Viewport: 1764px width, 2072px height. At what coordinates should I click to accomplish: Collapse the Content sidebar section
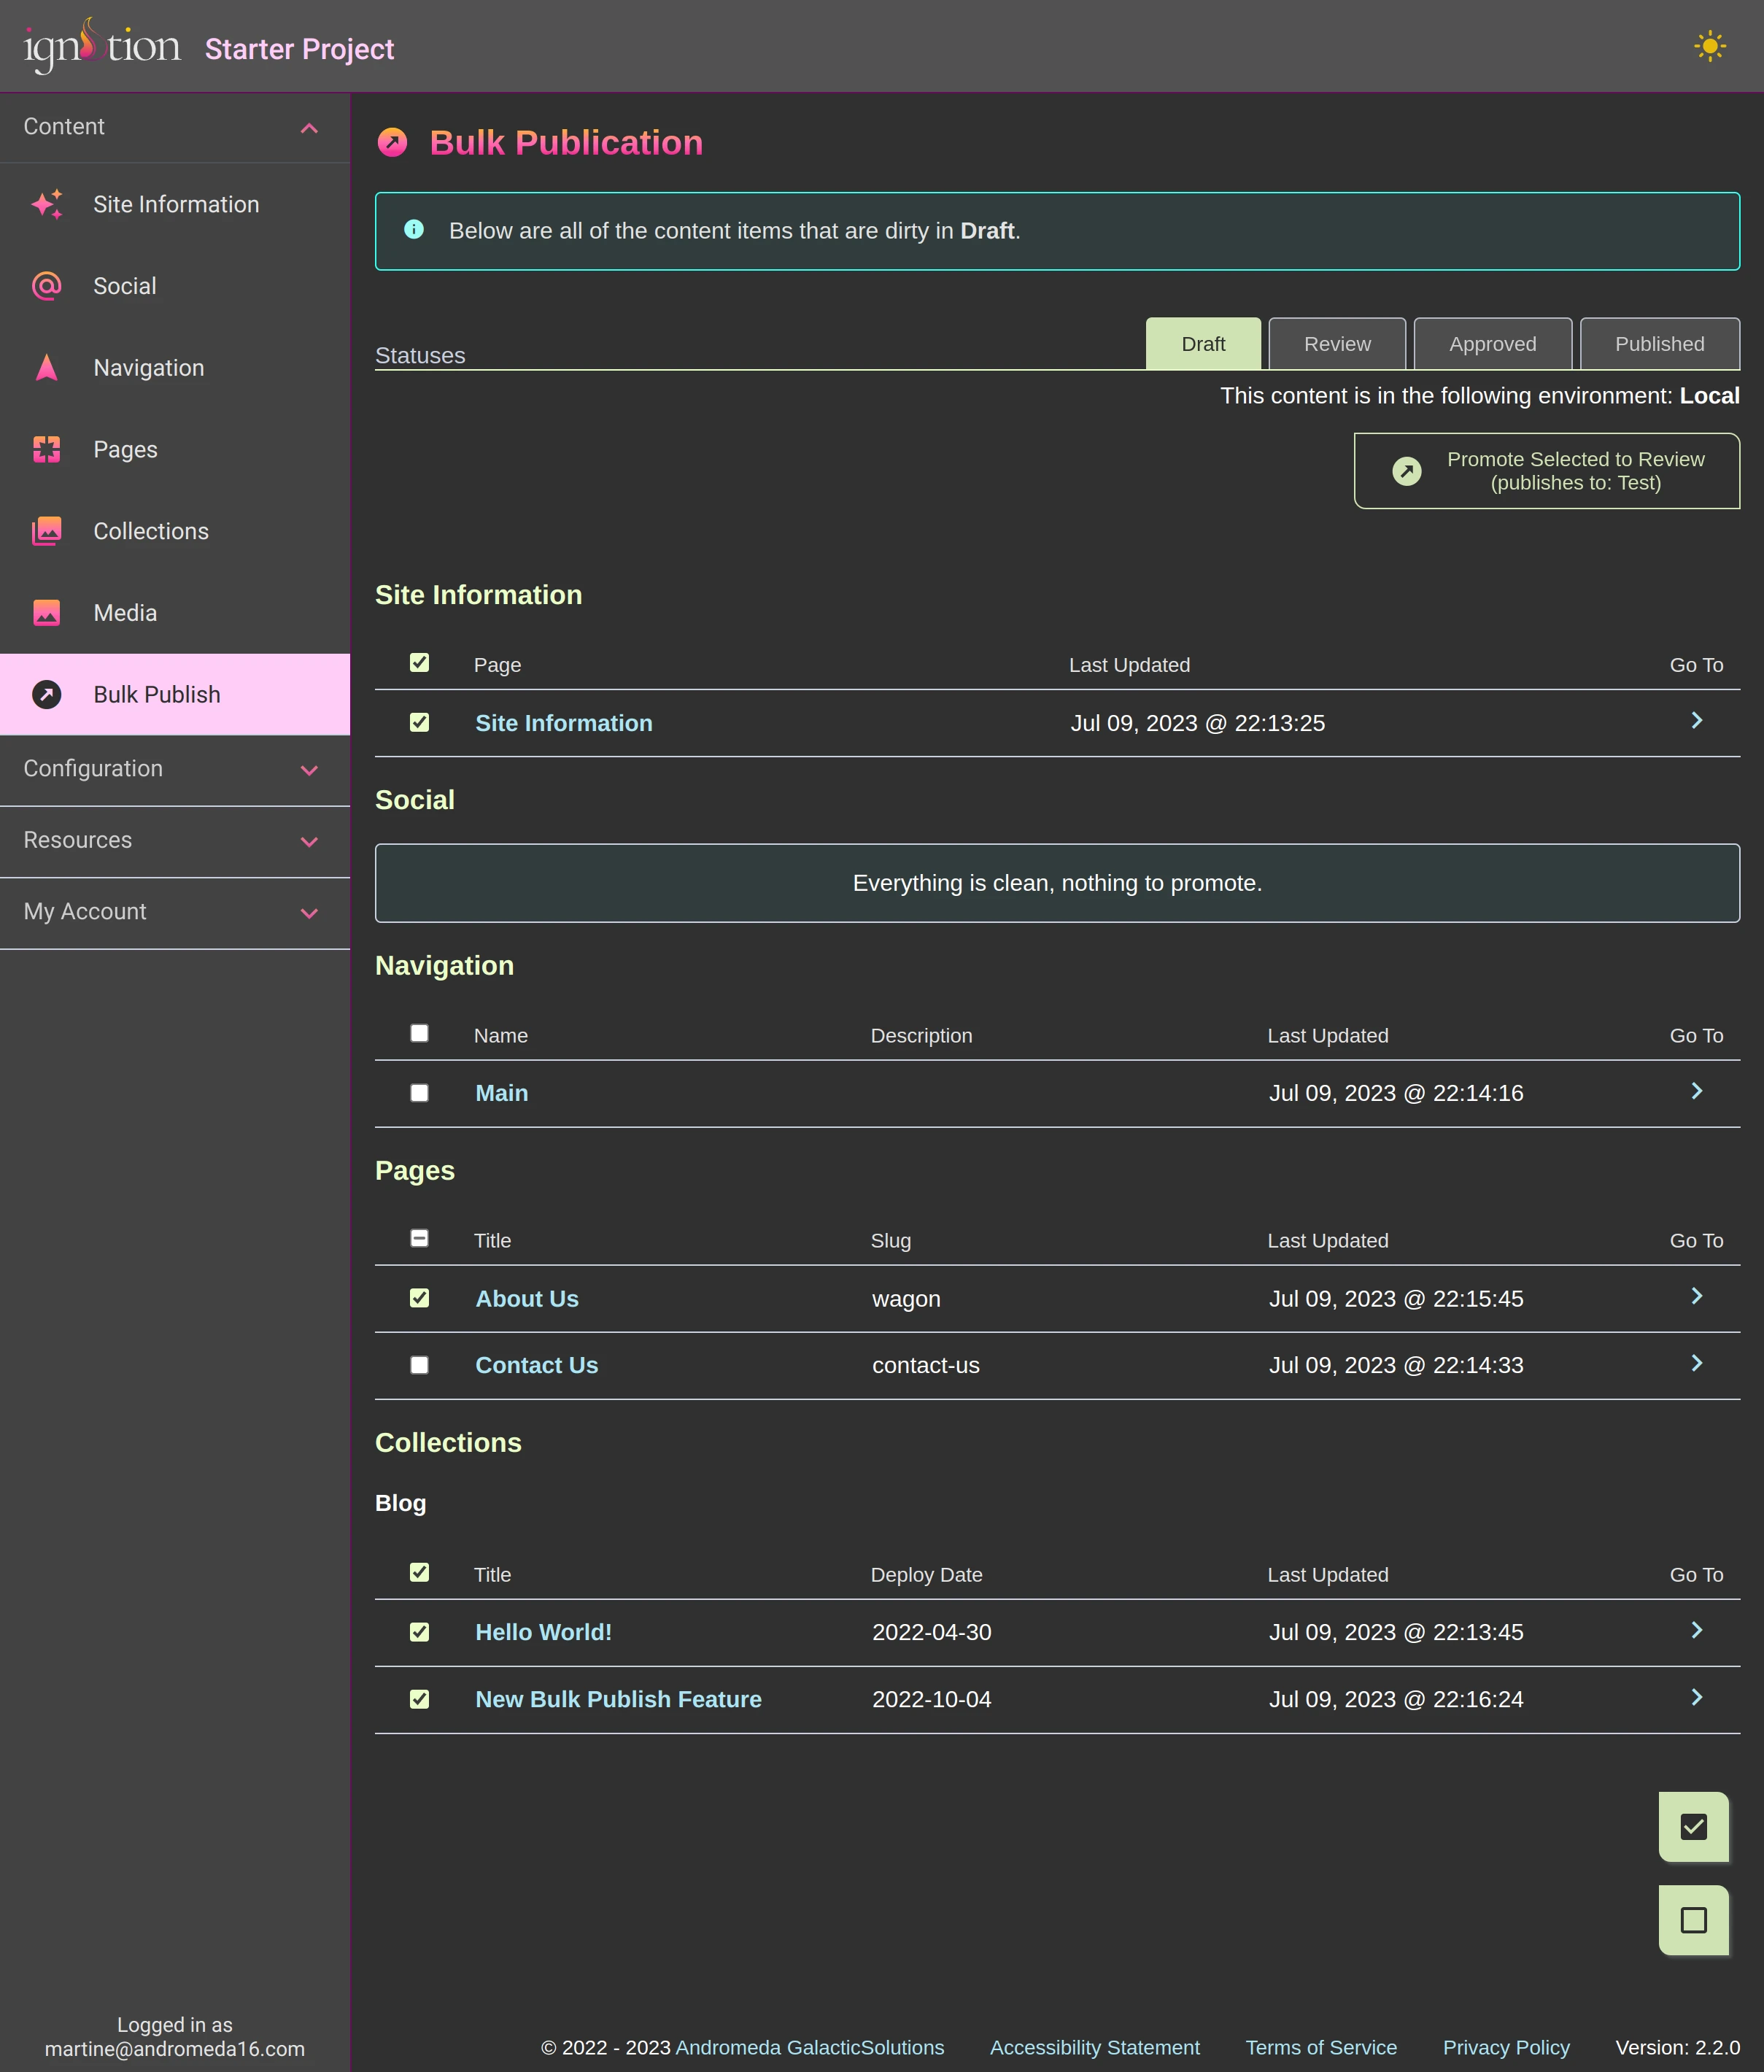175,127
